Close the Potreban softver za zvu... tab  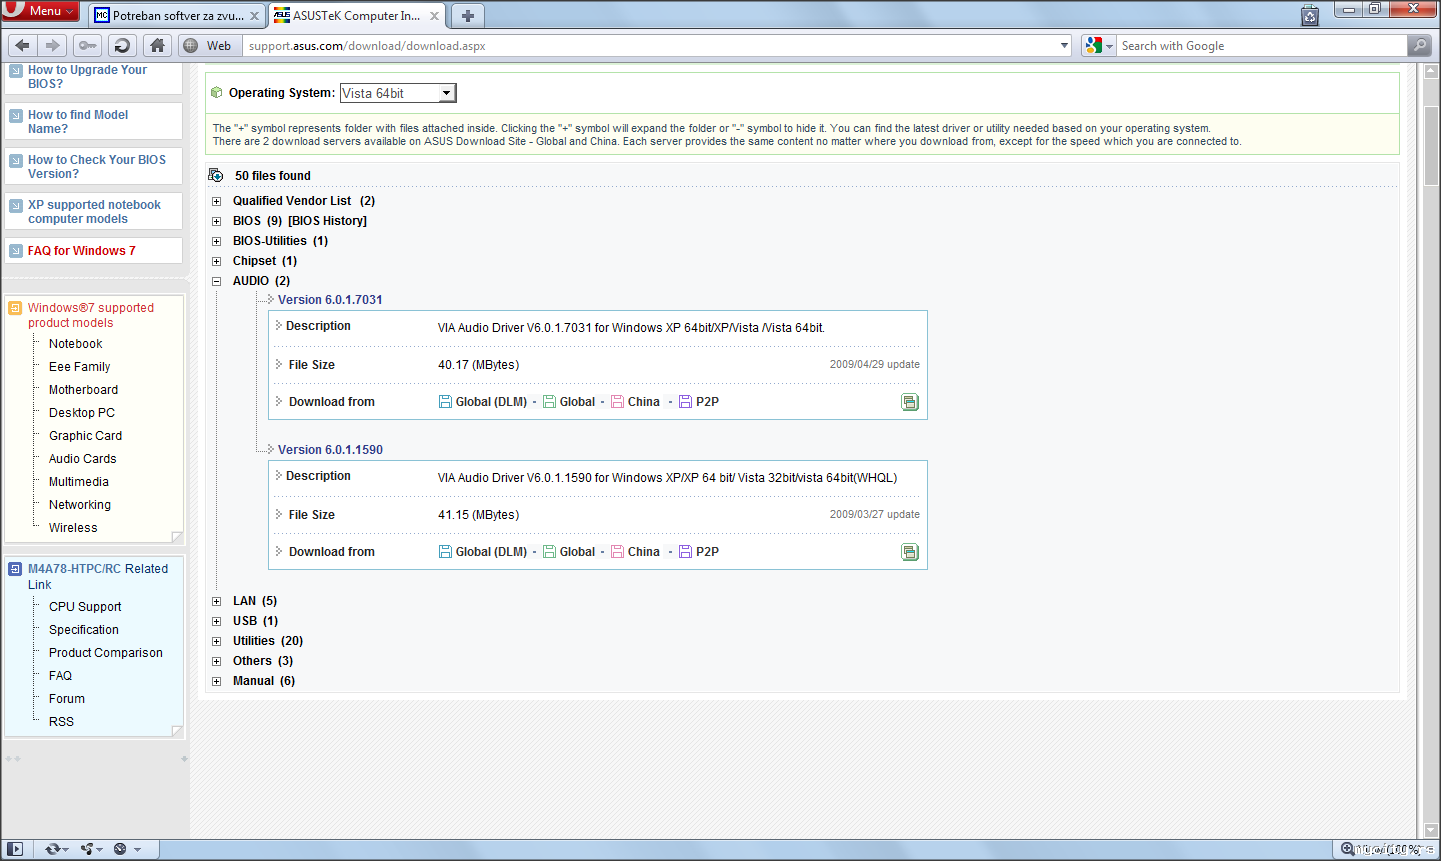click(254, 16)
